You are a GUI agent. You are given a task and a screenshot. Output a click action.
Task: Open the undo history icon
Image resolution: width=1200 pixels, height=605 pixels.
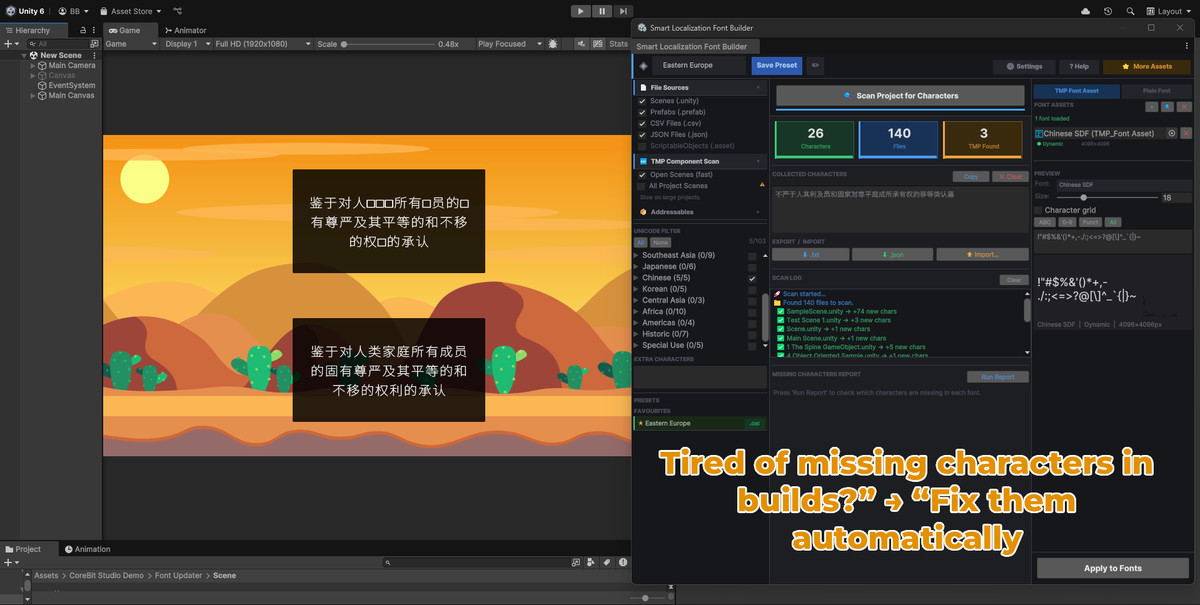(x=1108, y=11)
